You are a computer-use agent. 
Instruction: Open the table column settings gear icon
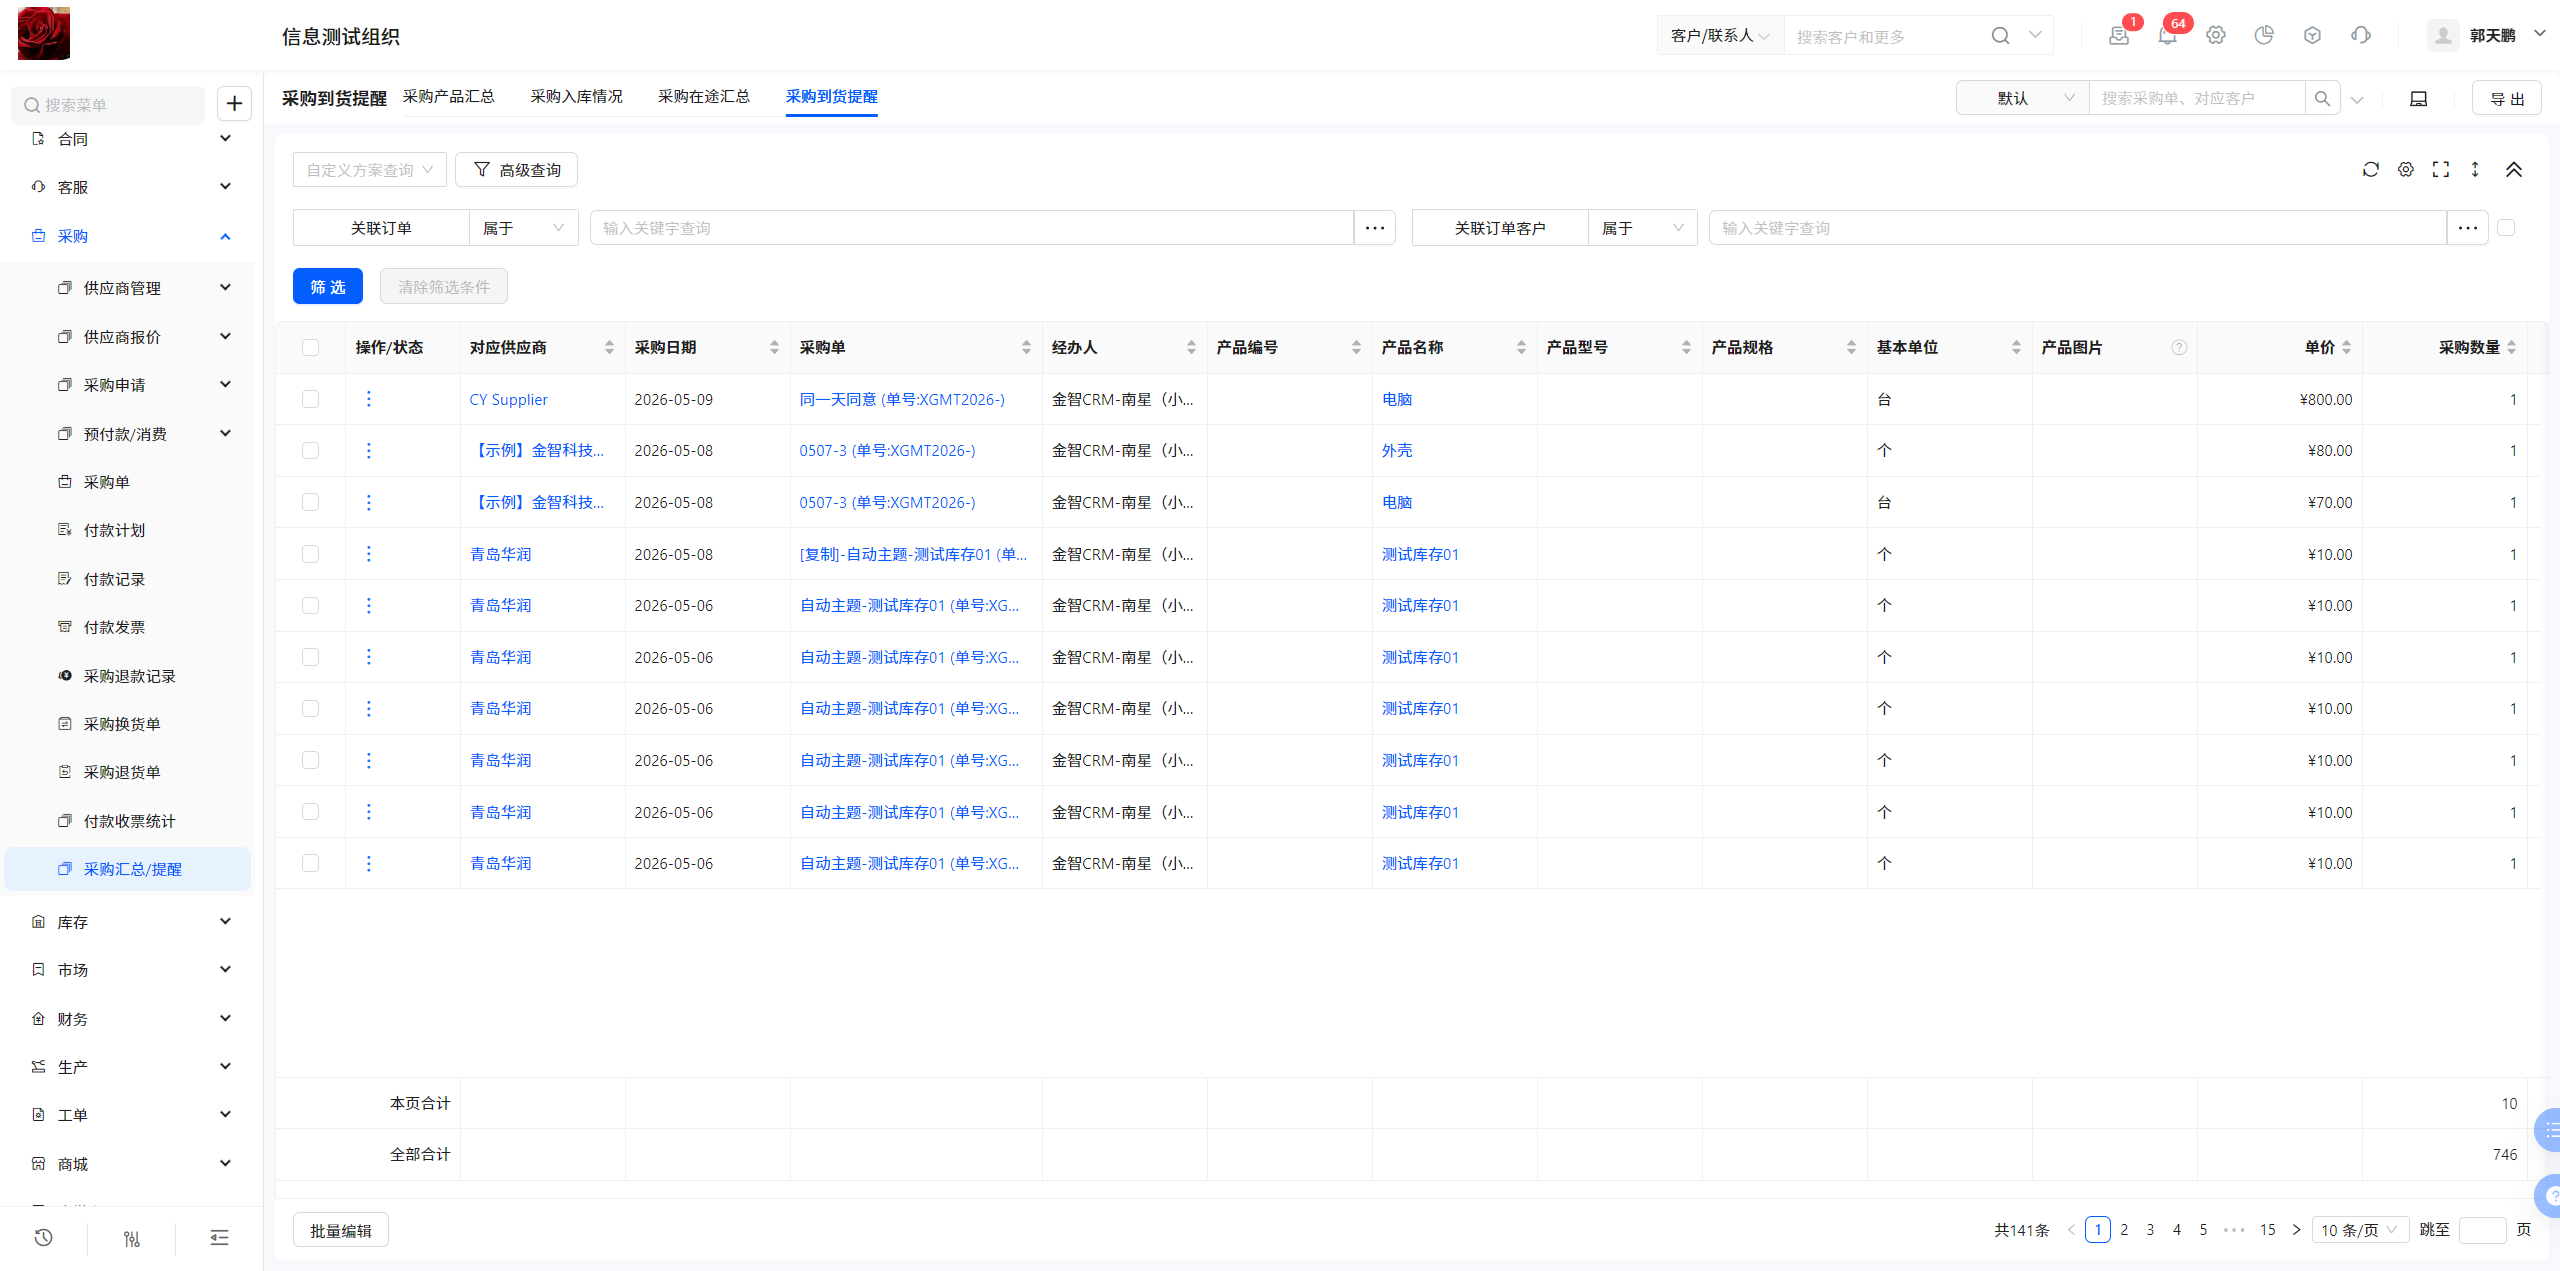pos(2406,170)
